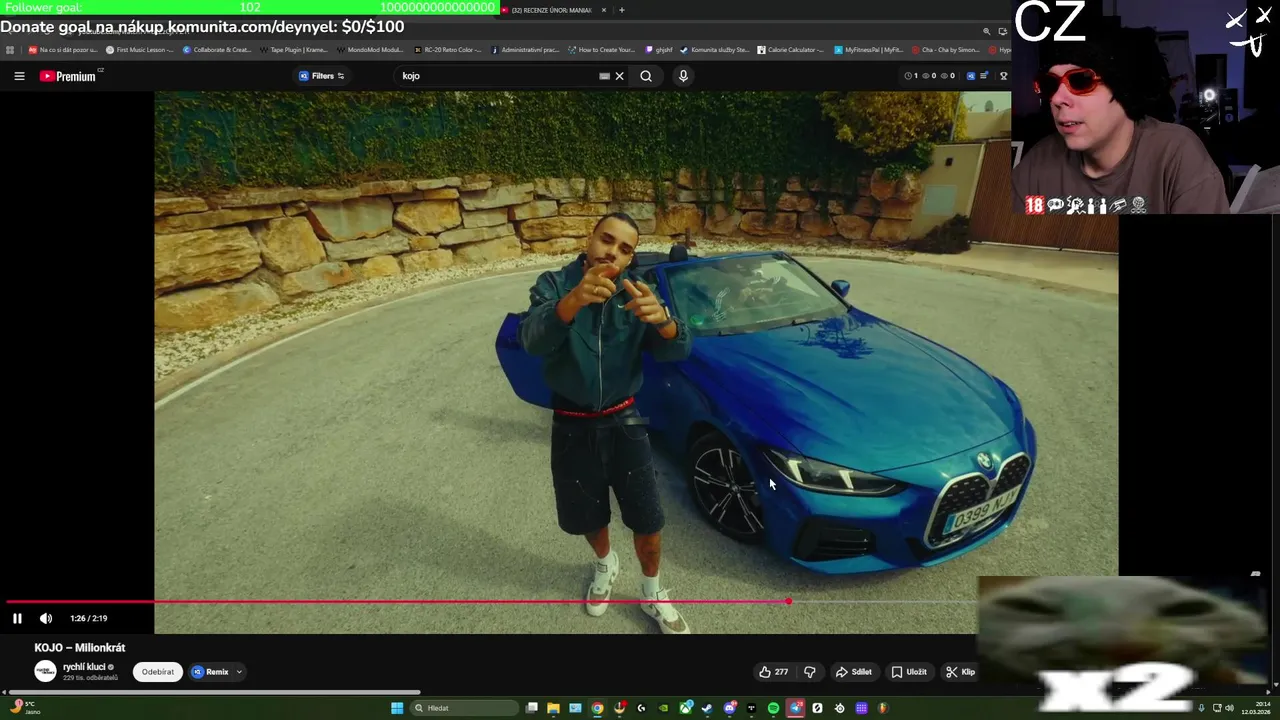Viewport: 1280px width, 720px height.
Task: Create a clip with the Klip button
Action: coord(961,672)
